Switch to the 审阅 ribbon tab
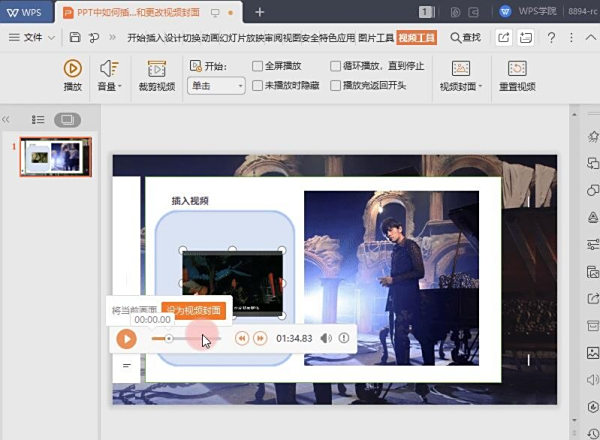This screenshot has width=600, height=440. (x=273, y=37)
